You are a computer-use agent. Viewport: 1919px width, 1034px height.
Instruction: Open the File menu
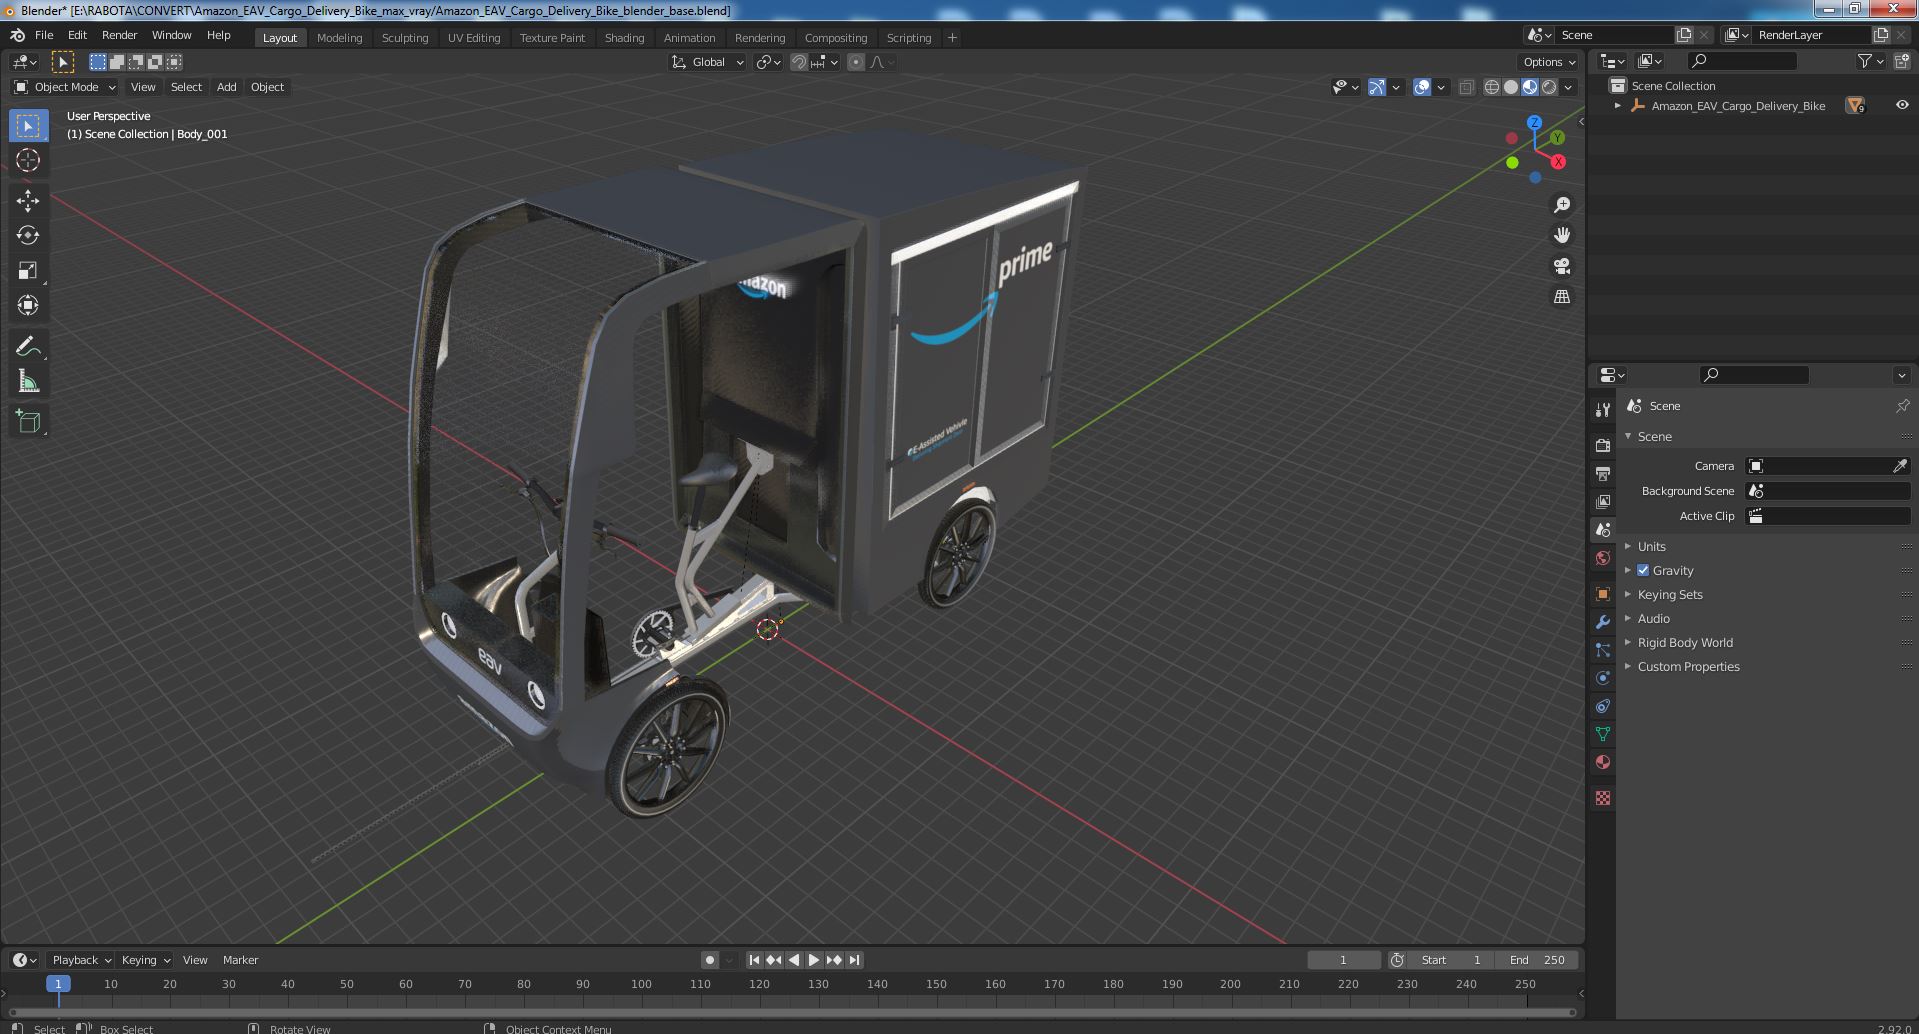pos(44,35)
